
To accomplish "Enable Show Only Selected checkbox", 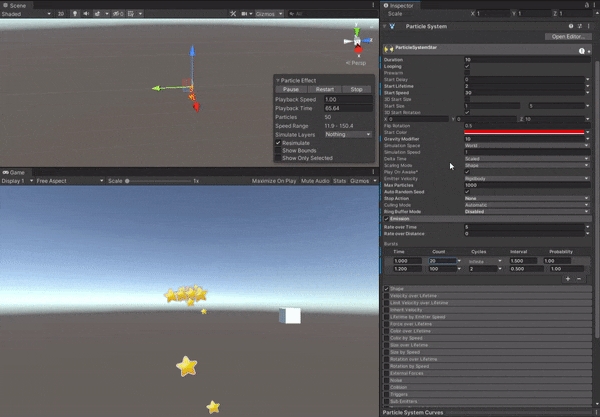I will tap(278, 158).
